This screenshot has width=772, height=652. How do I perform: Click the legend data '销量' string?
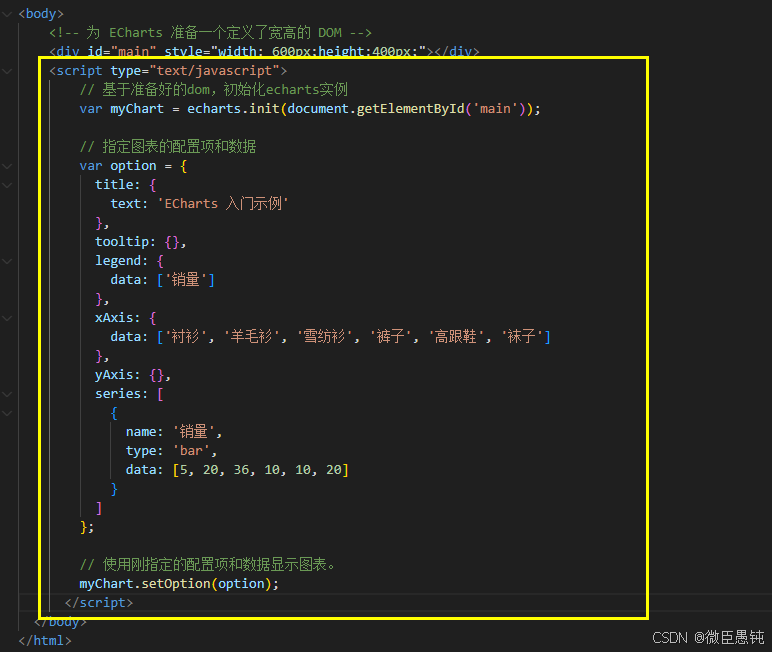click(186, 280)
